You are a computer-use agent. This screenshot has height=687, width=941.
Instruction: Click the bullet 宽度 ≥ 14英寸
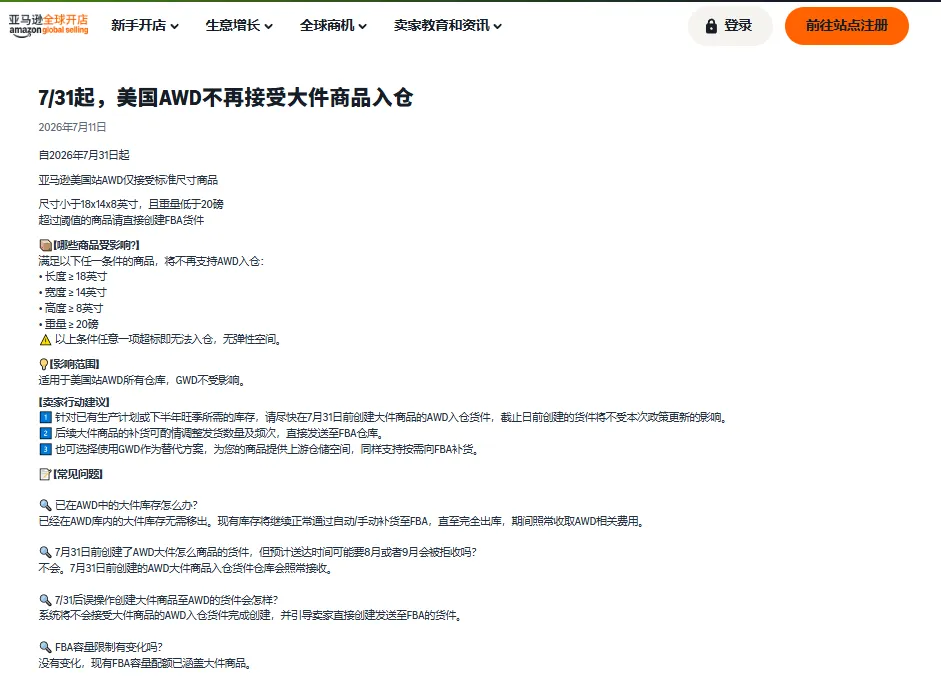click(x=73, y=292)
